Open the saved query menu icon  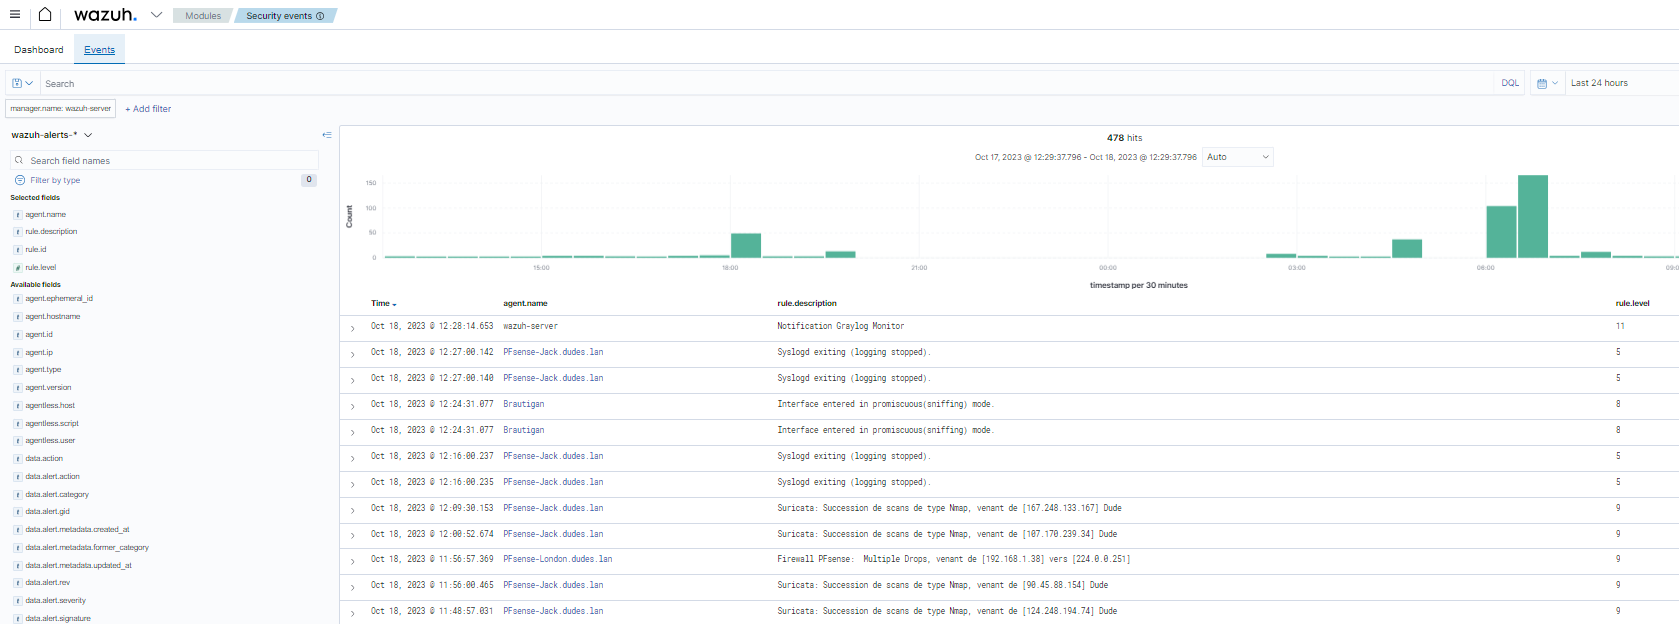coord(22,84)
